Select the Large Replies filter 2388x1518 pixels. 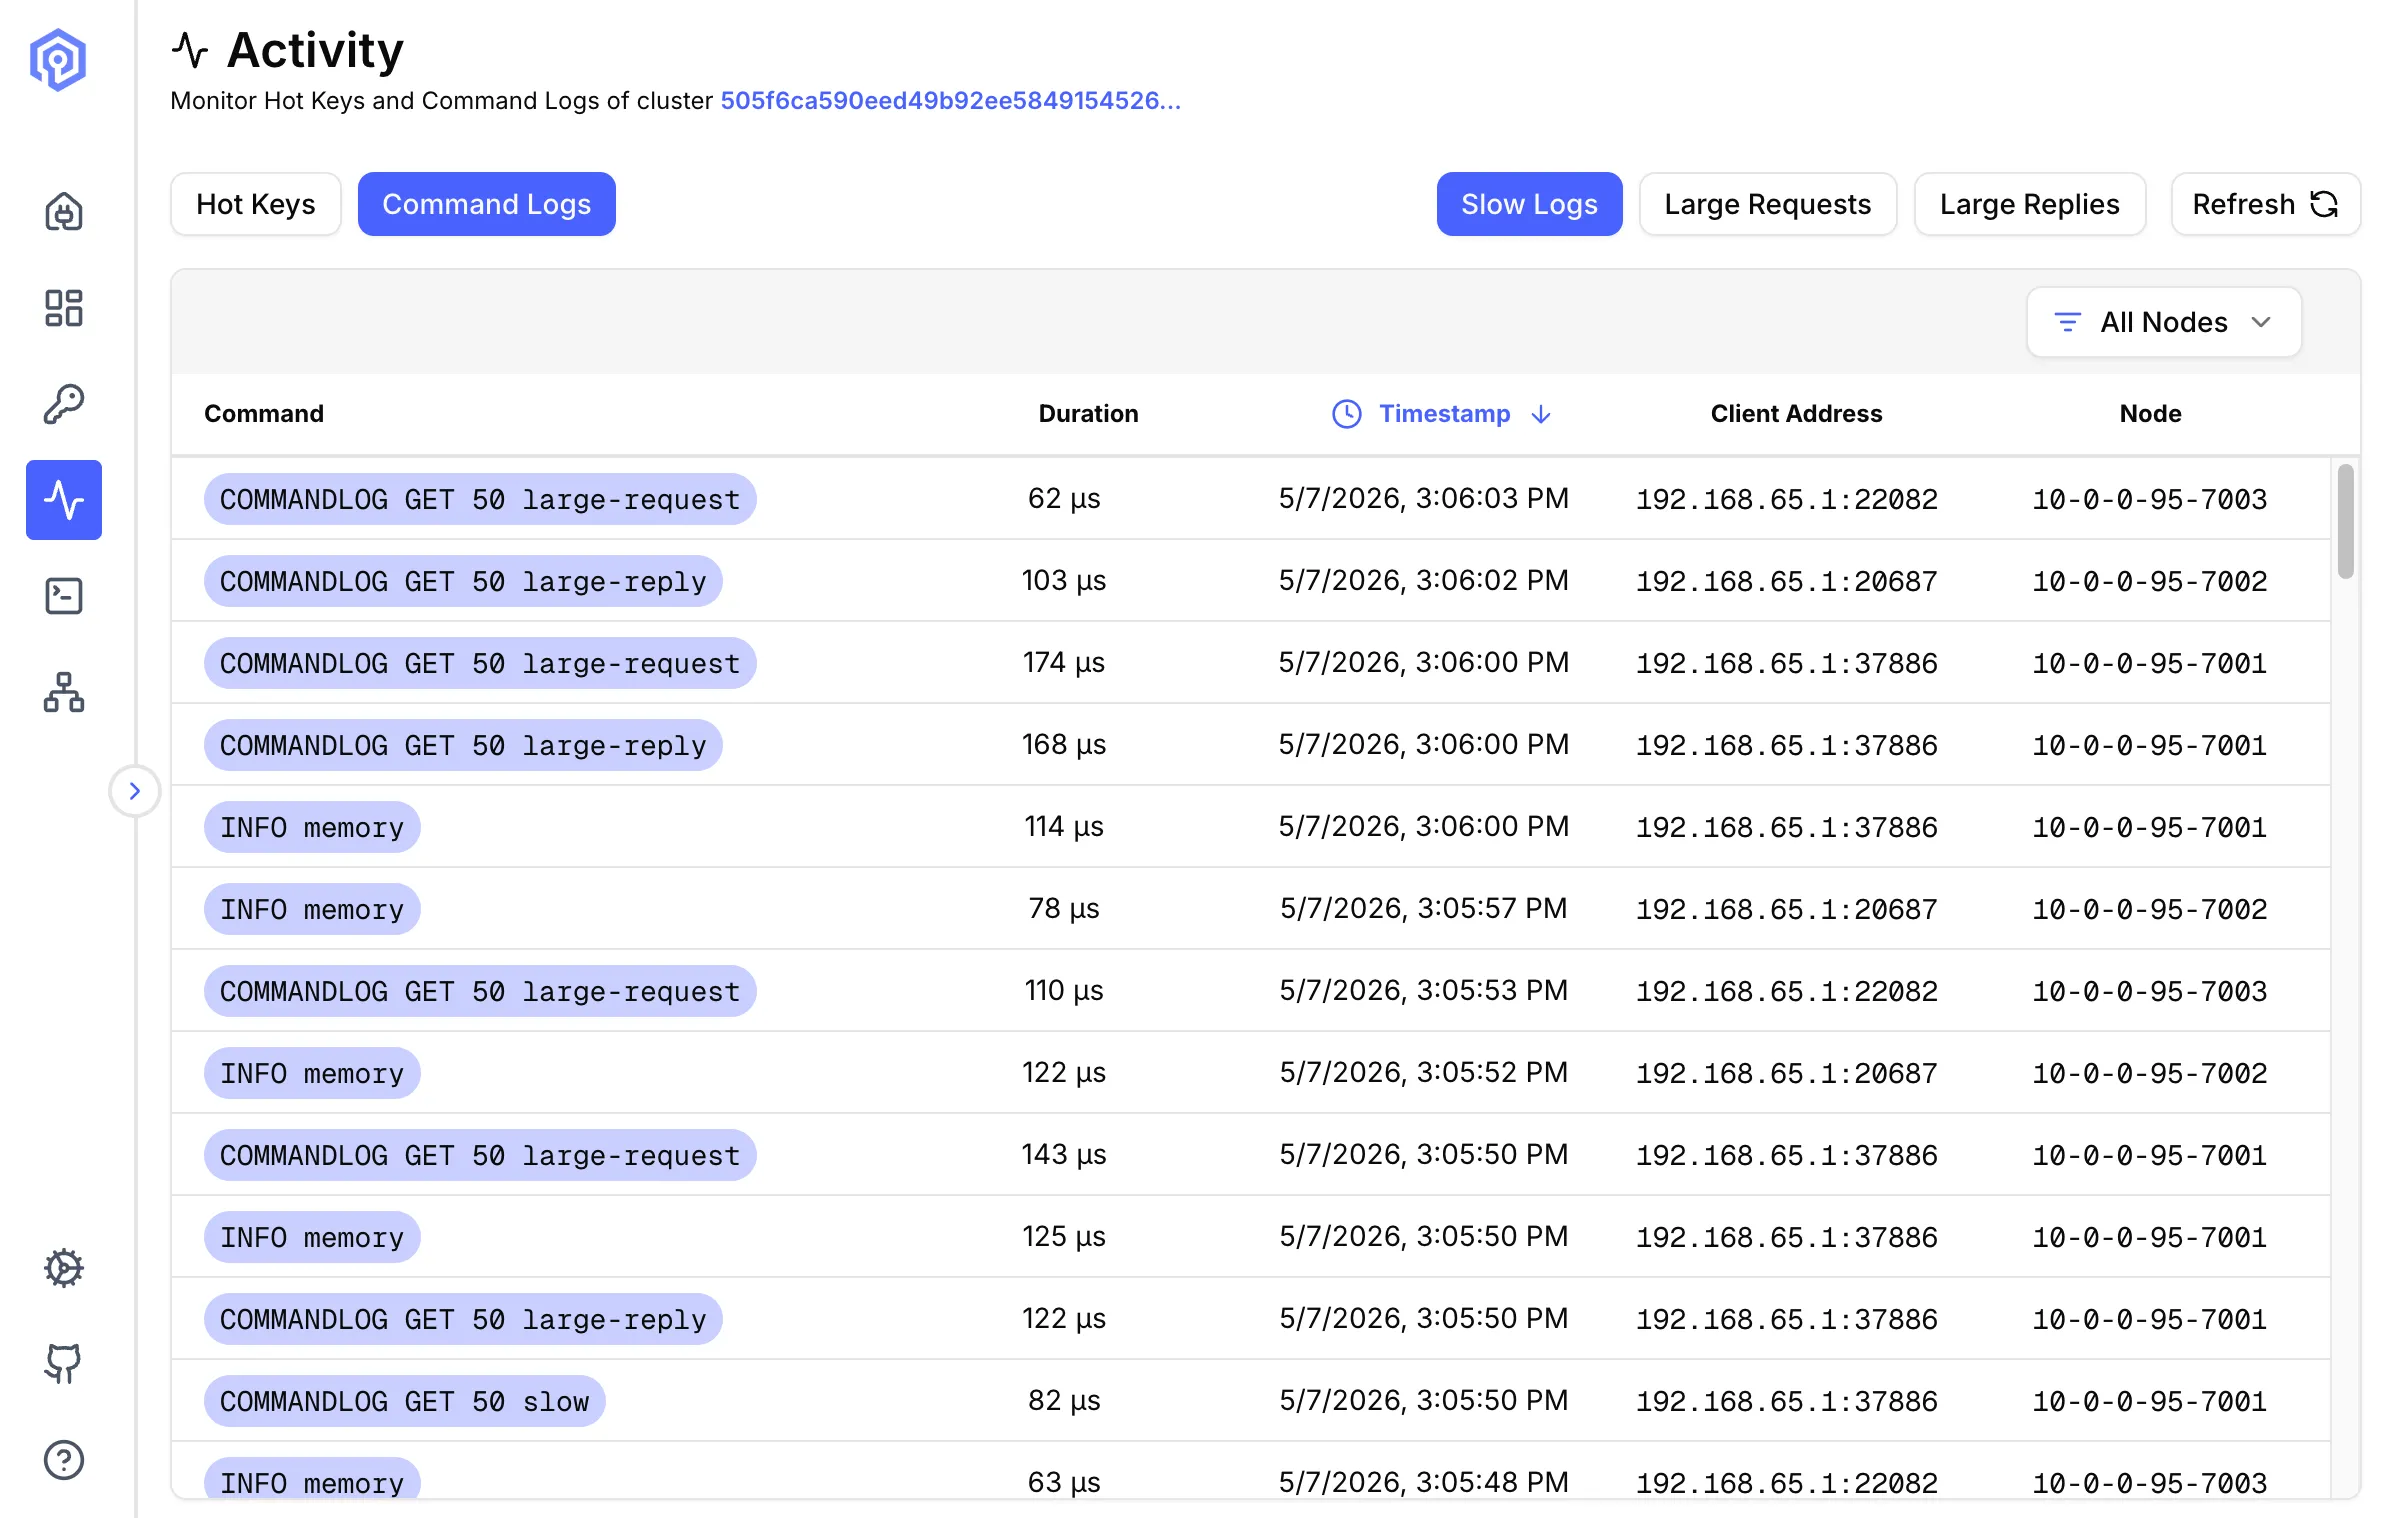[x=2029, y=204]
